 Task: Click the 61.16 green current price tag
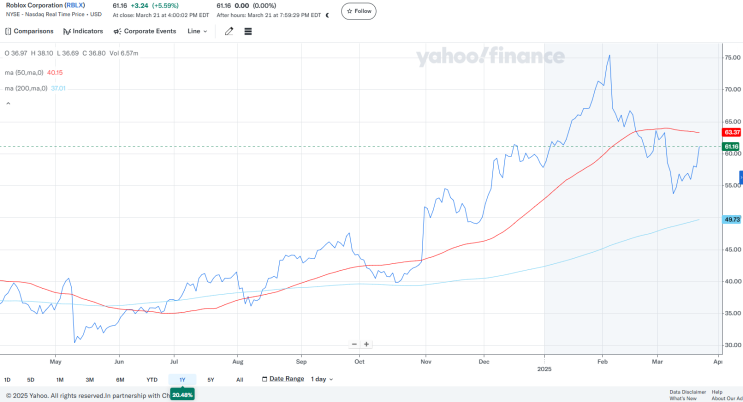pyautogui.click(x=732, y=147)
